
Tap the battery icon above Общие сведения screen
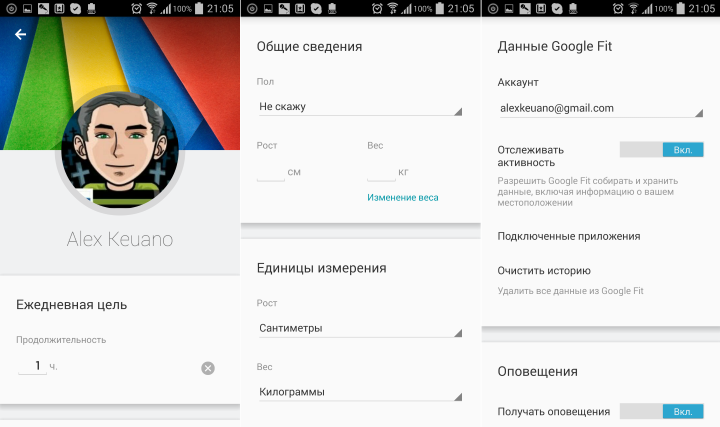(x=439, y=8)
